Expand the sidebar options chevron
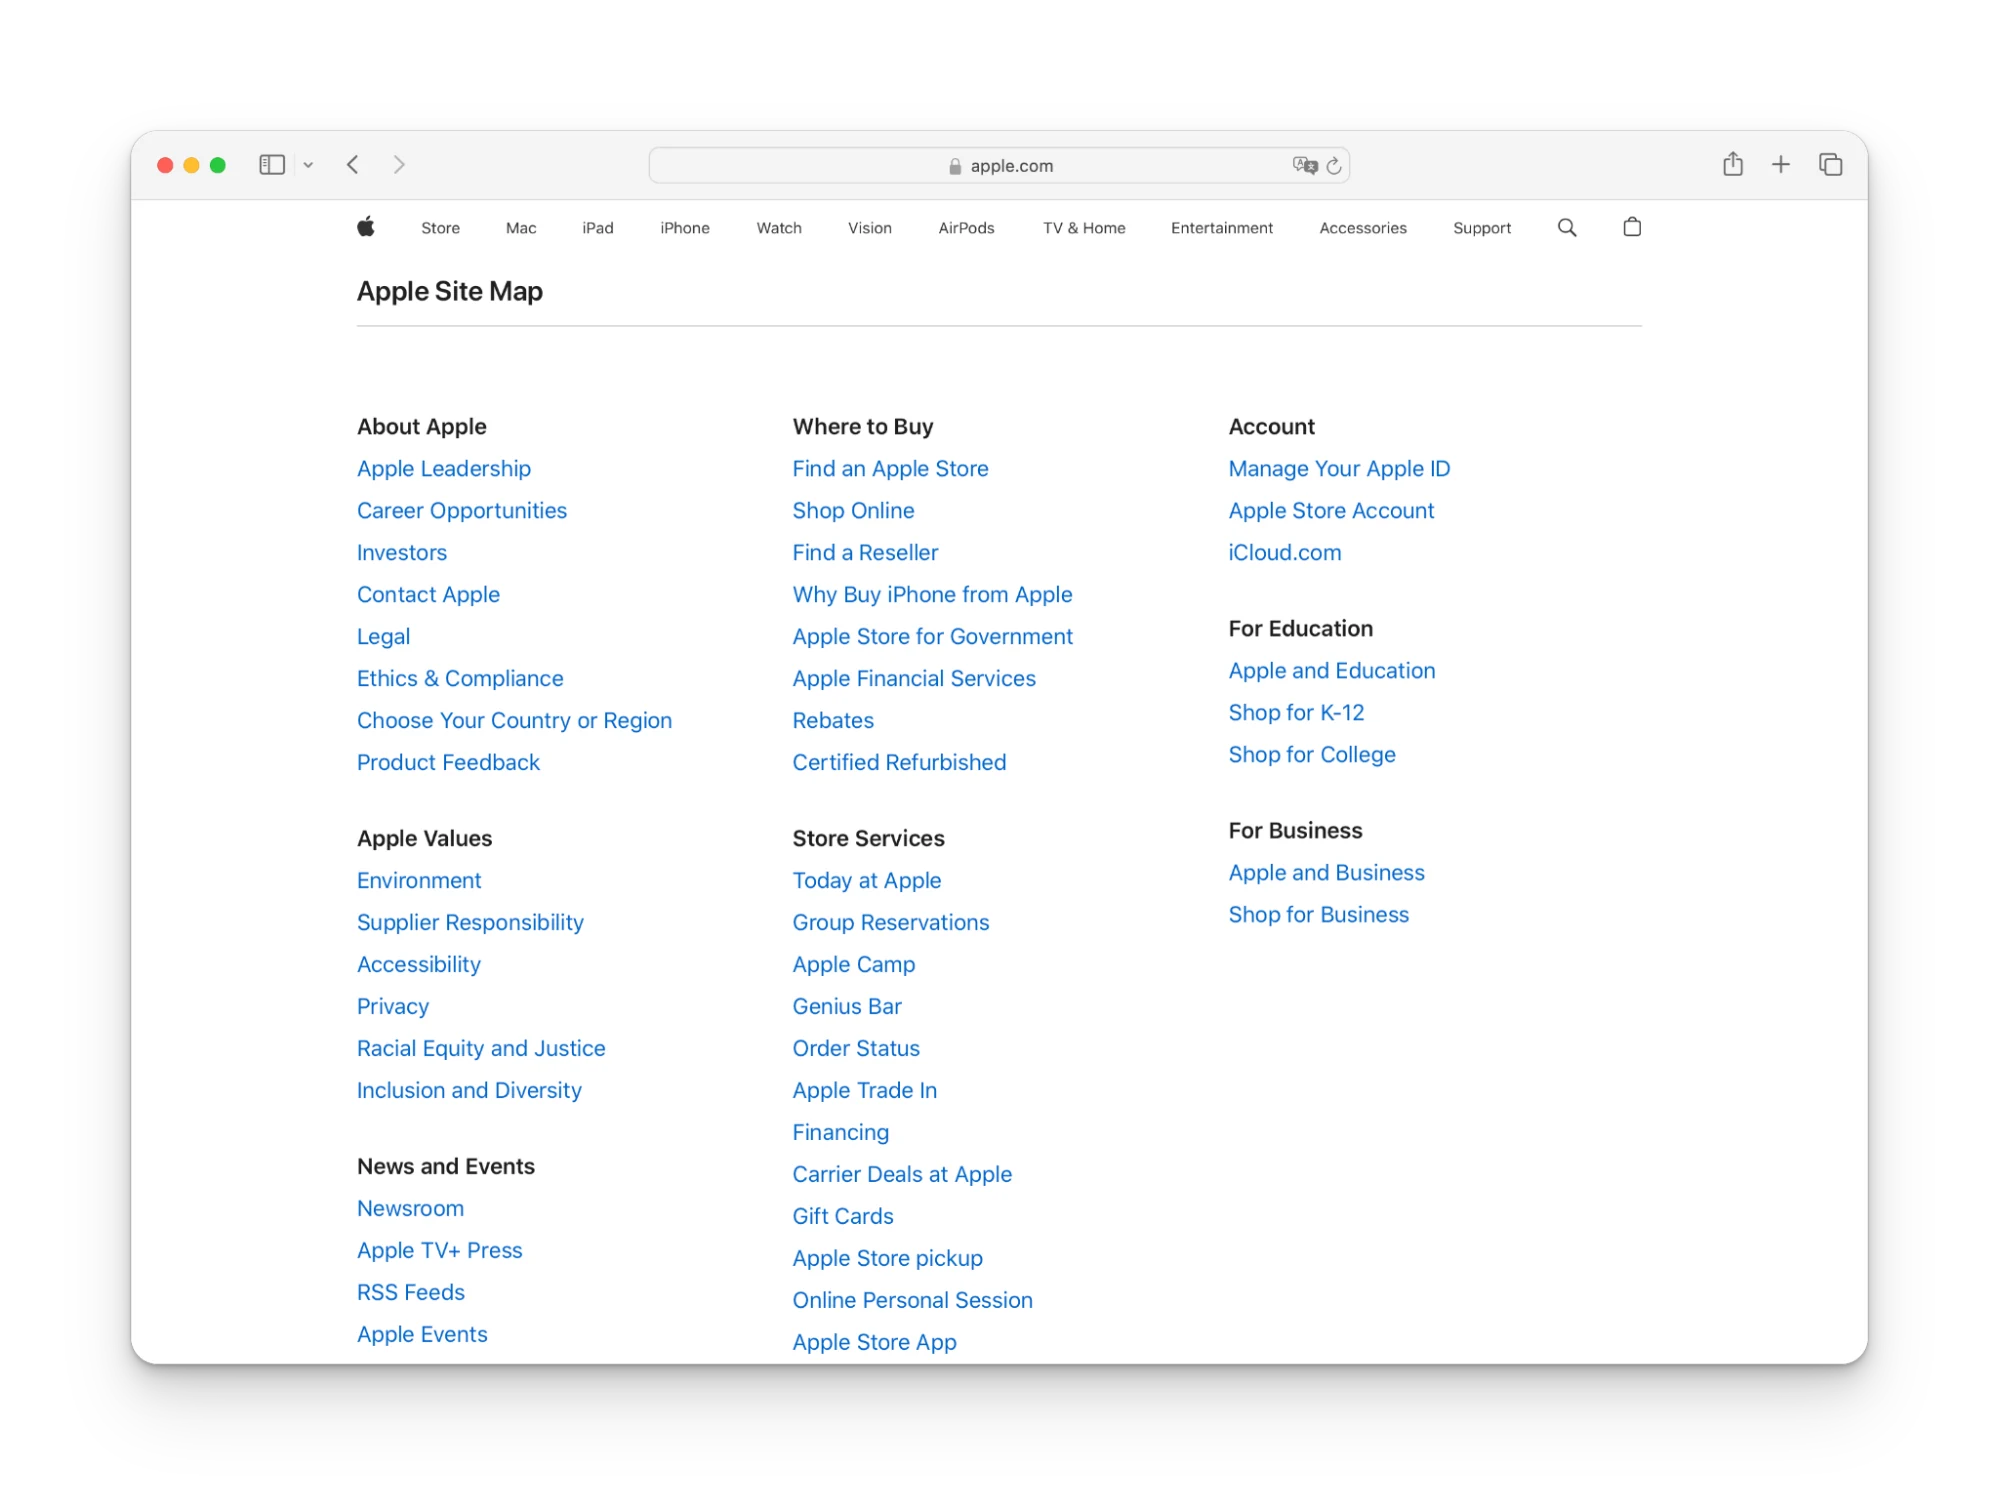This screenshot has width=1999, height=1496. point(308,165)
